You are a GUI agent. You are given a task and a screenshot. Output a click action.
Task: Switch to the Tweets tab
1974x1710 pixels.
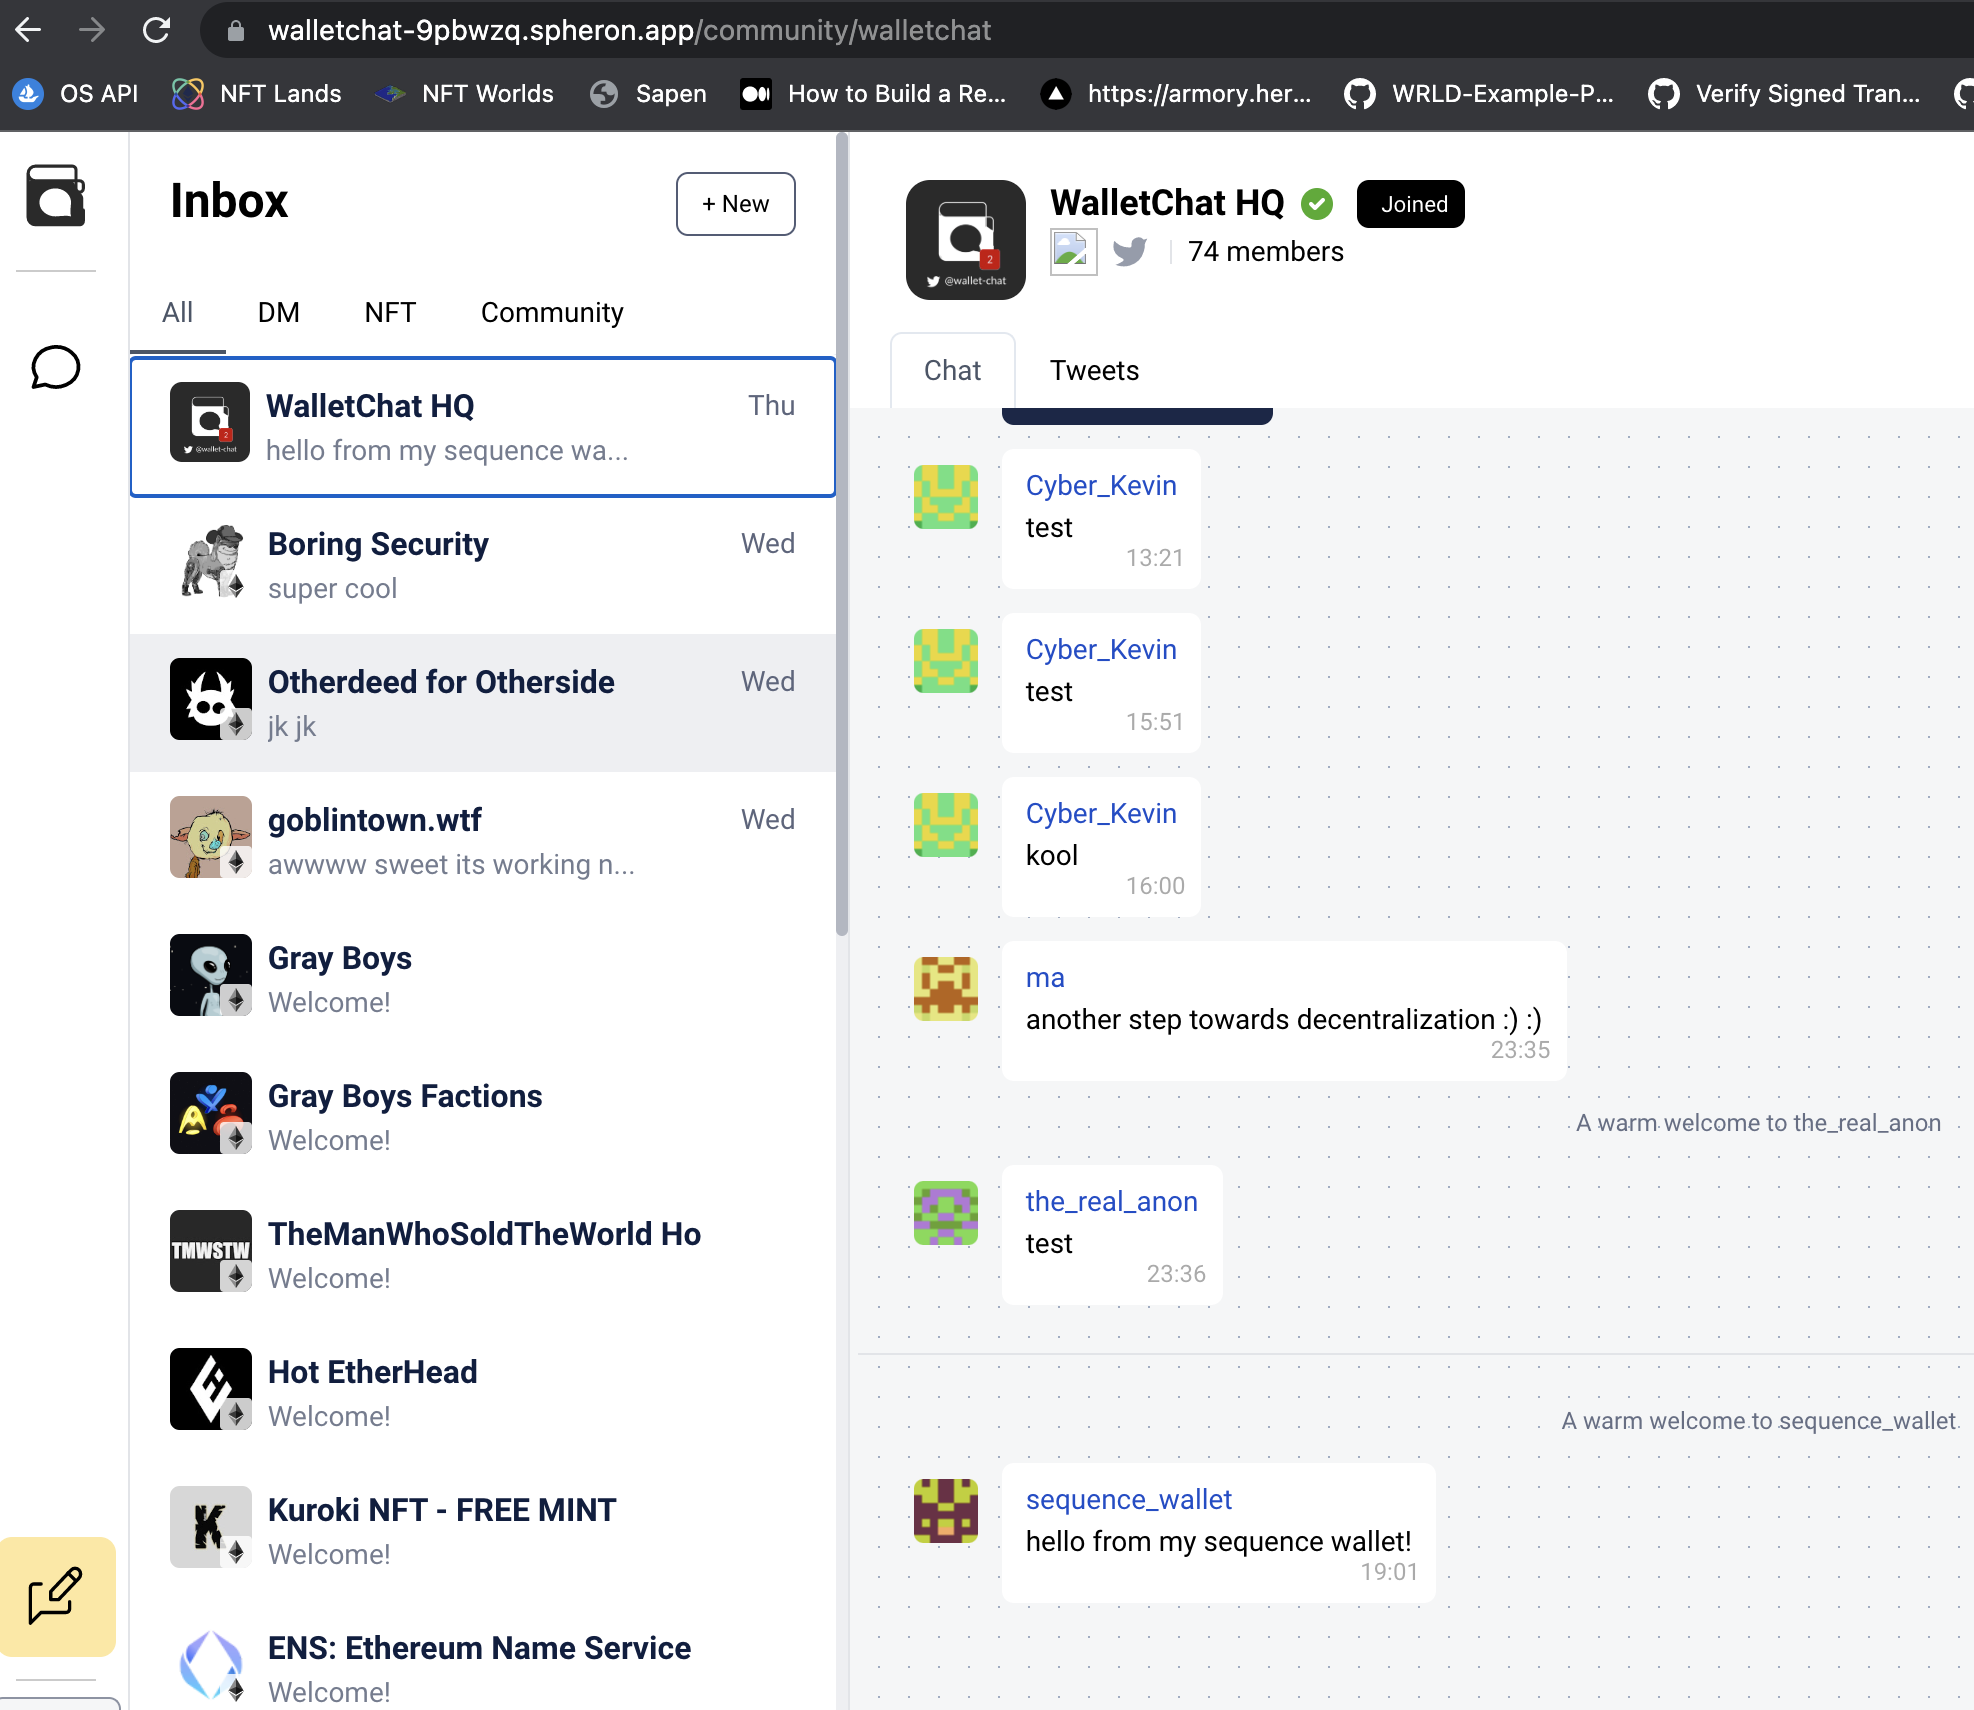click(1094, 371)
